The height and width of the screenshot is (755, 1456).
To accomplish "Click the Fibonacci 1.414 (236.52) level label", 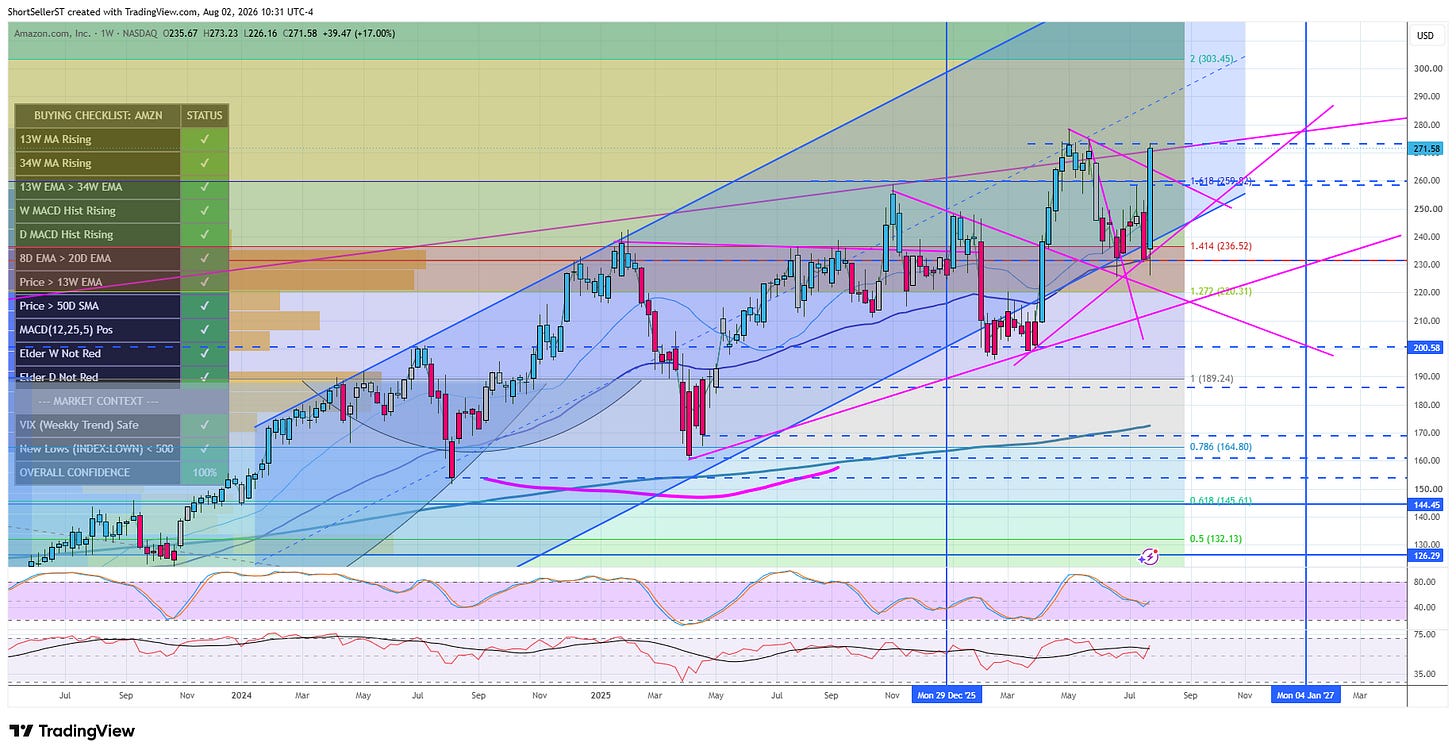I will [1221, 245].
